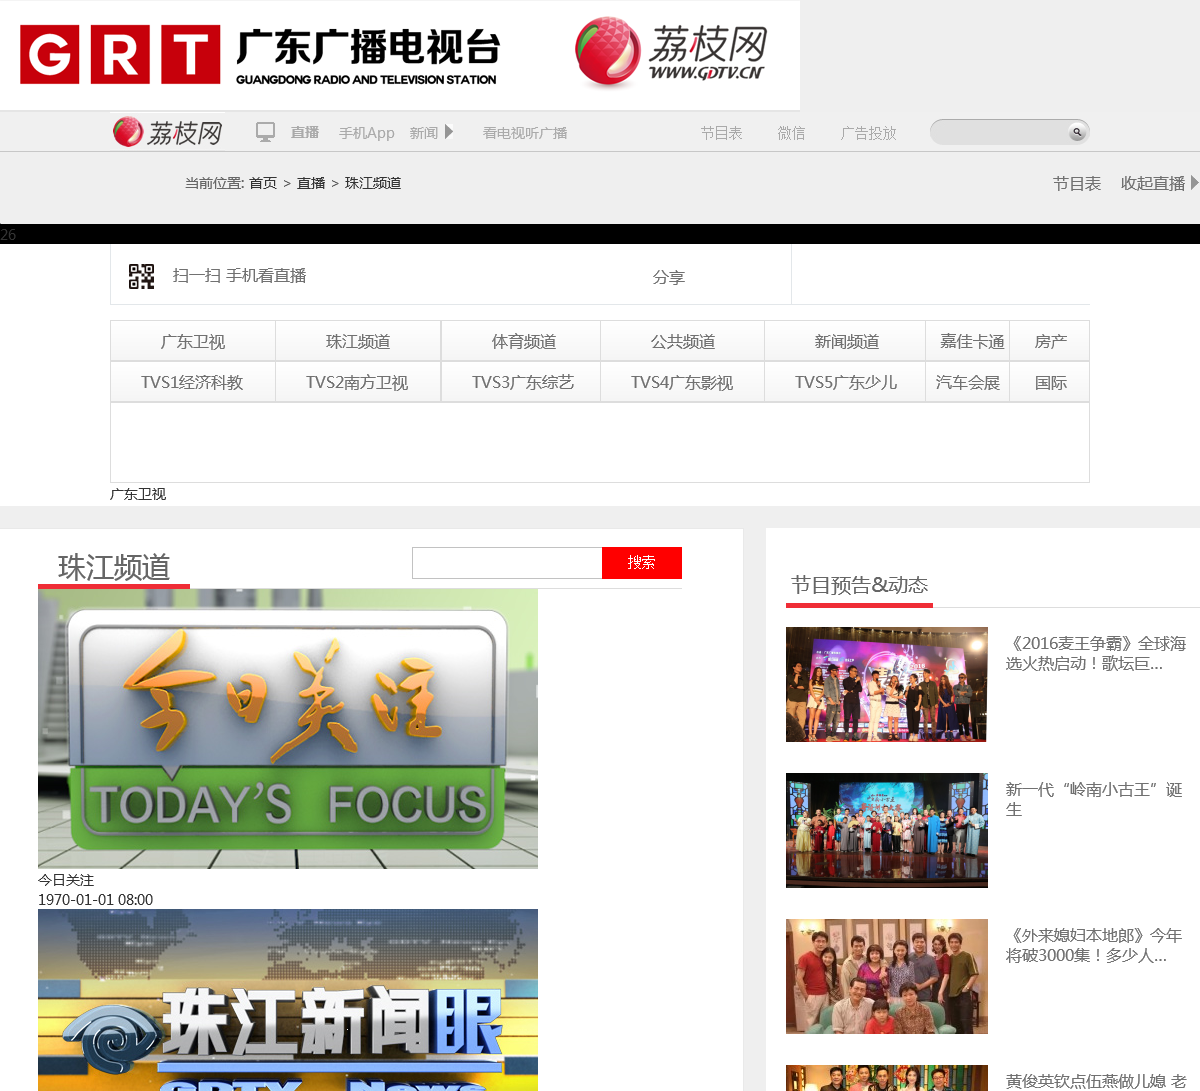Open the 珠江新闻眼 program thumbnail

(x=288, y=1000)
